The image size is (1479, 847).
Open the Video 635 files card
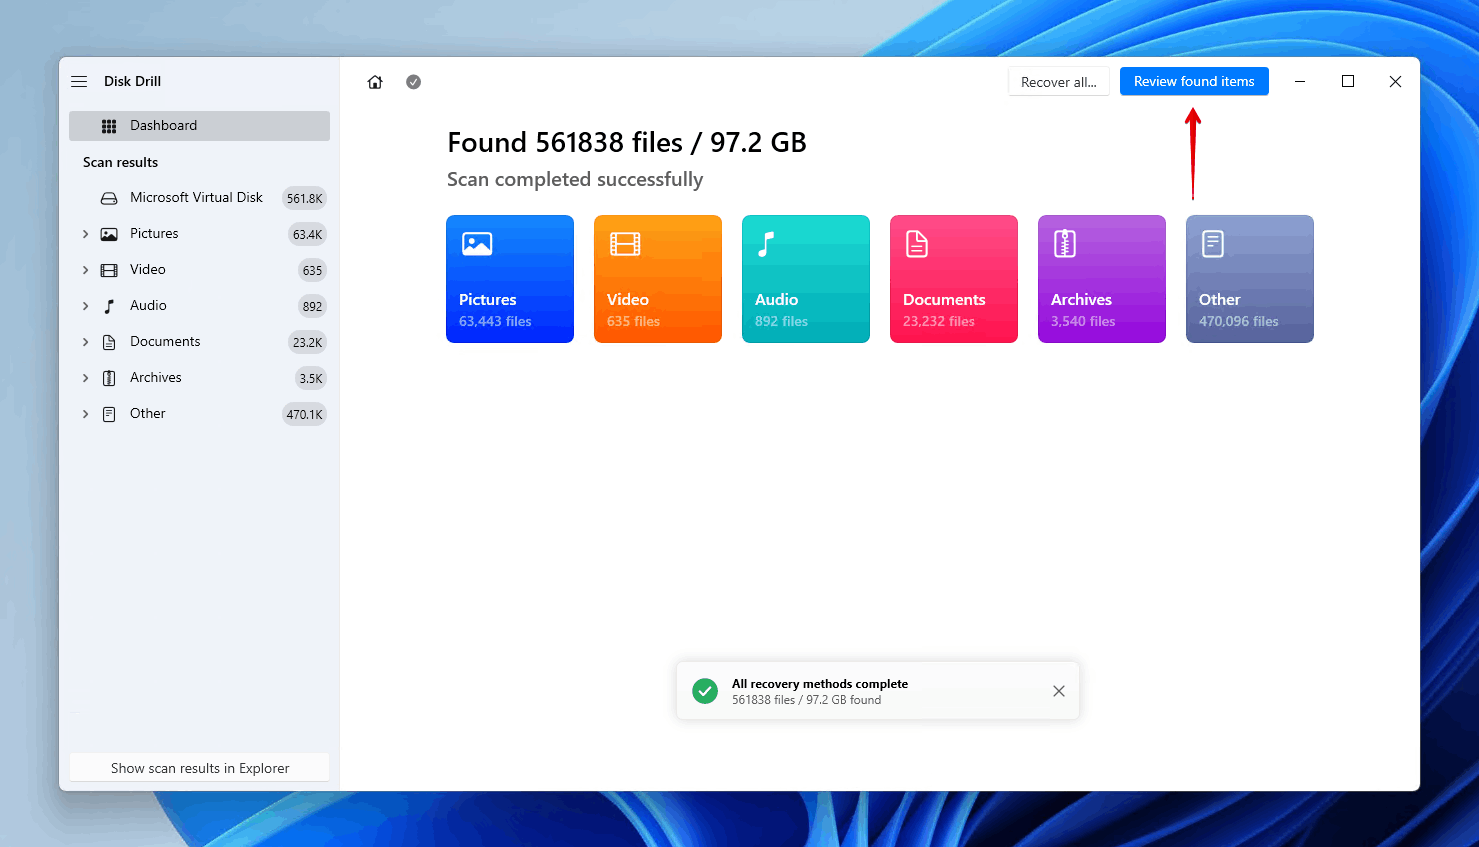coord(658,279)
